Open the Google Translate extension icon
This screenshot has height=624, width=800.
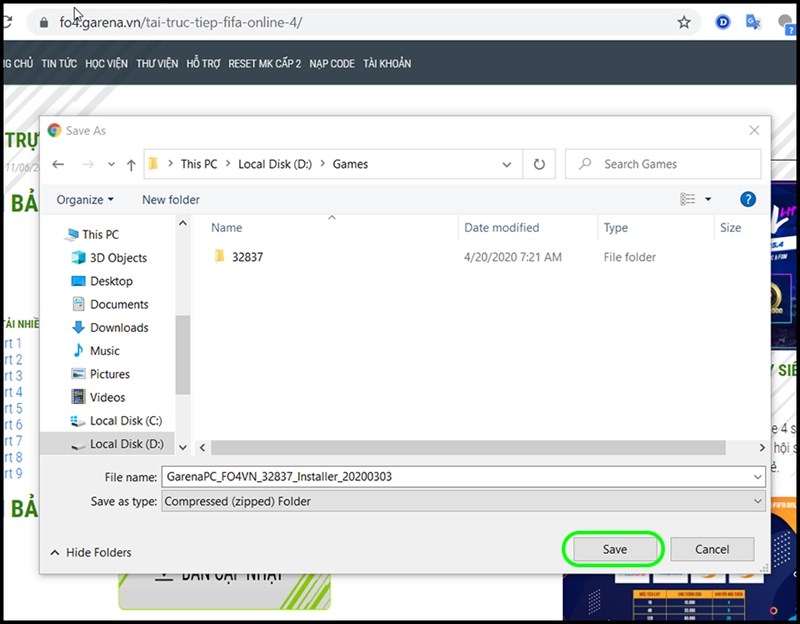[753, 22]
